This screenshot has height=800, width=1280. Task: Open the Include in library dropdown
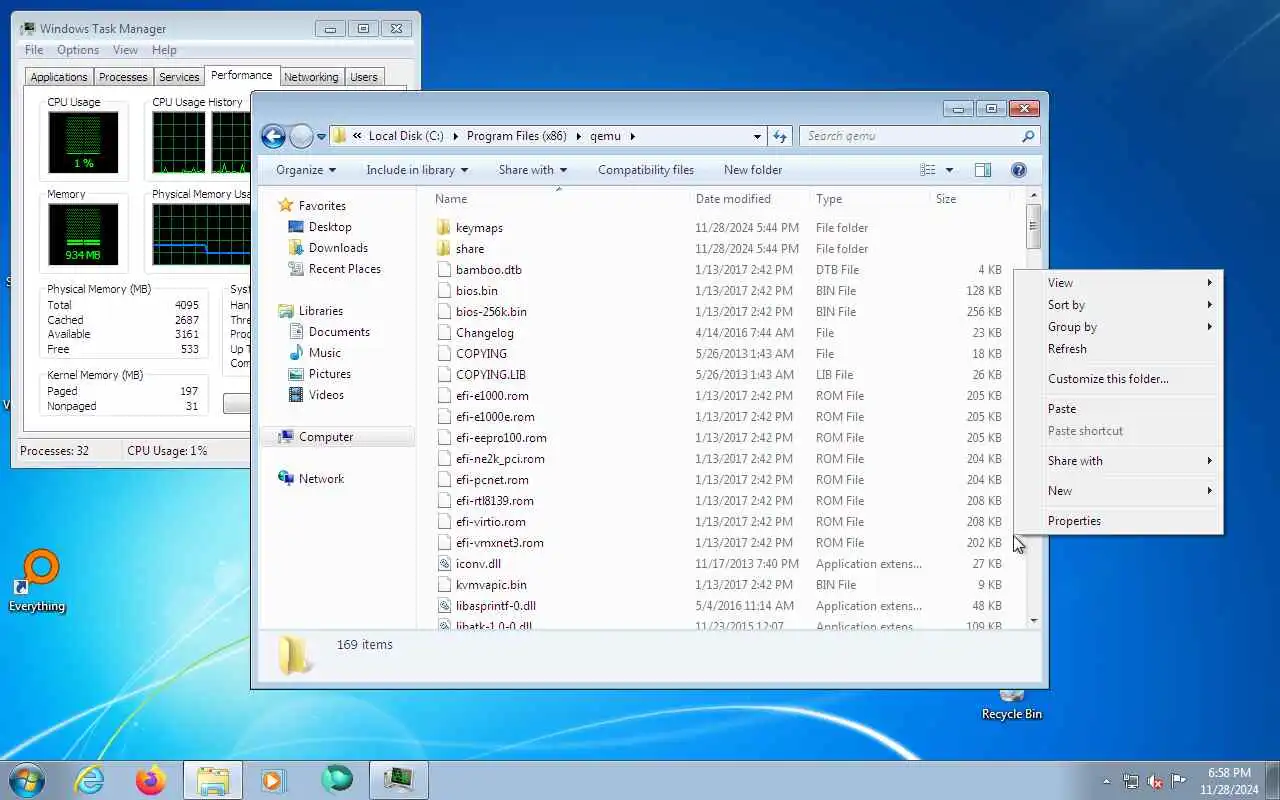click(417, 170)
